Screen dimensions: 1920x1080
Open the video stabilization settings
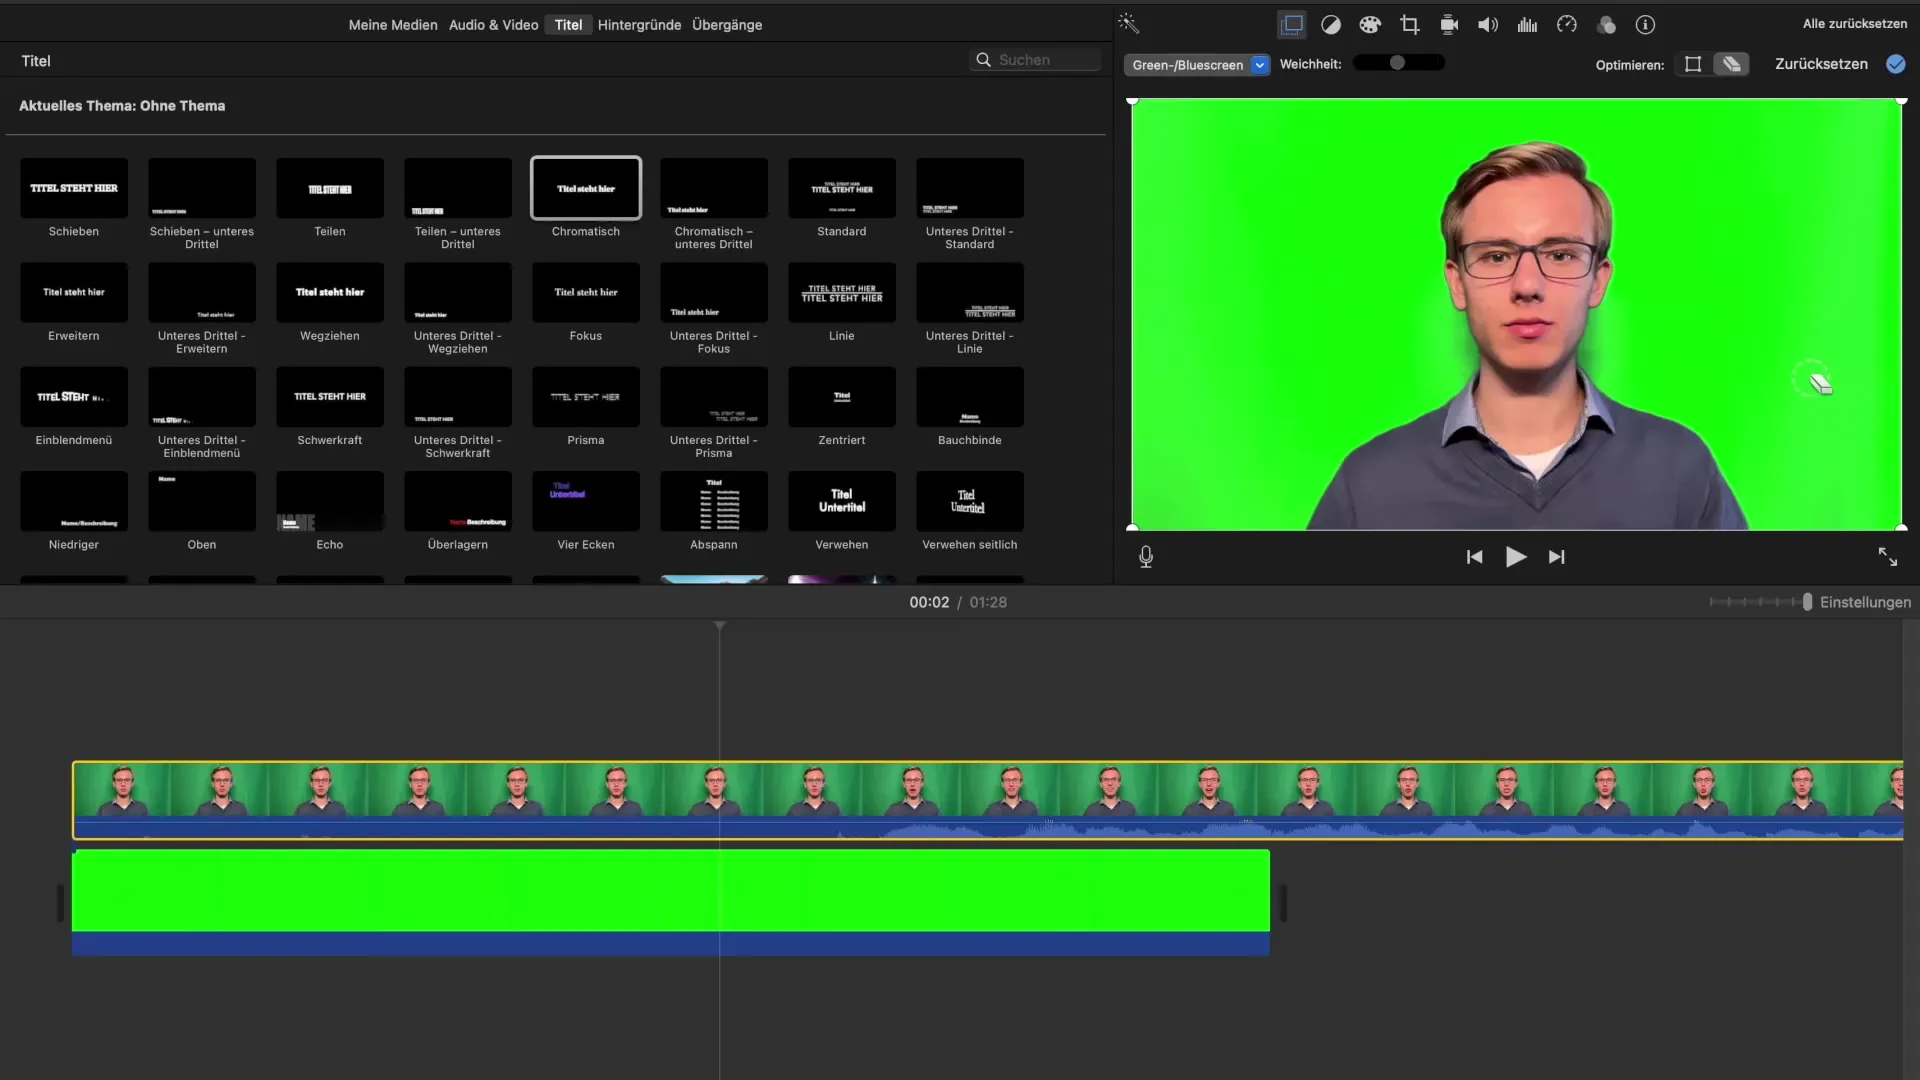pyautogui.click(x=1449, y=25)
